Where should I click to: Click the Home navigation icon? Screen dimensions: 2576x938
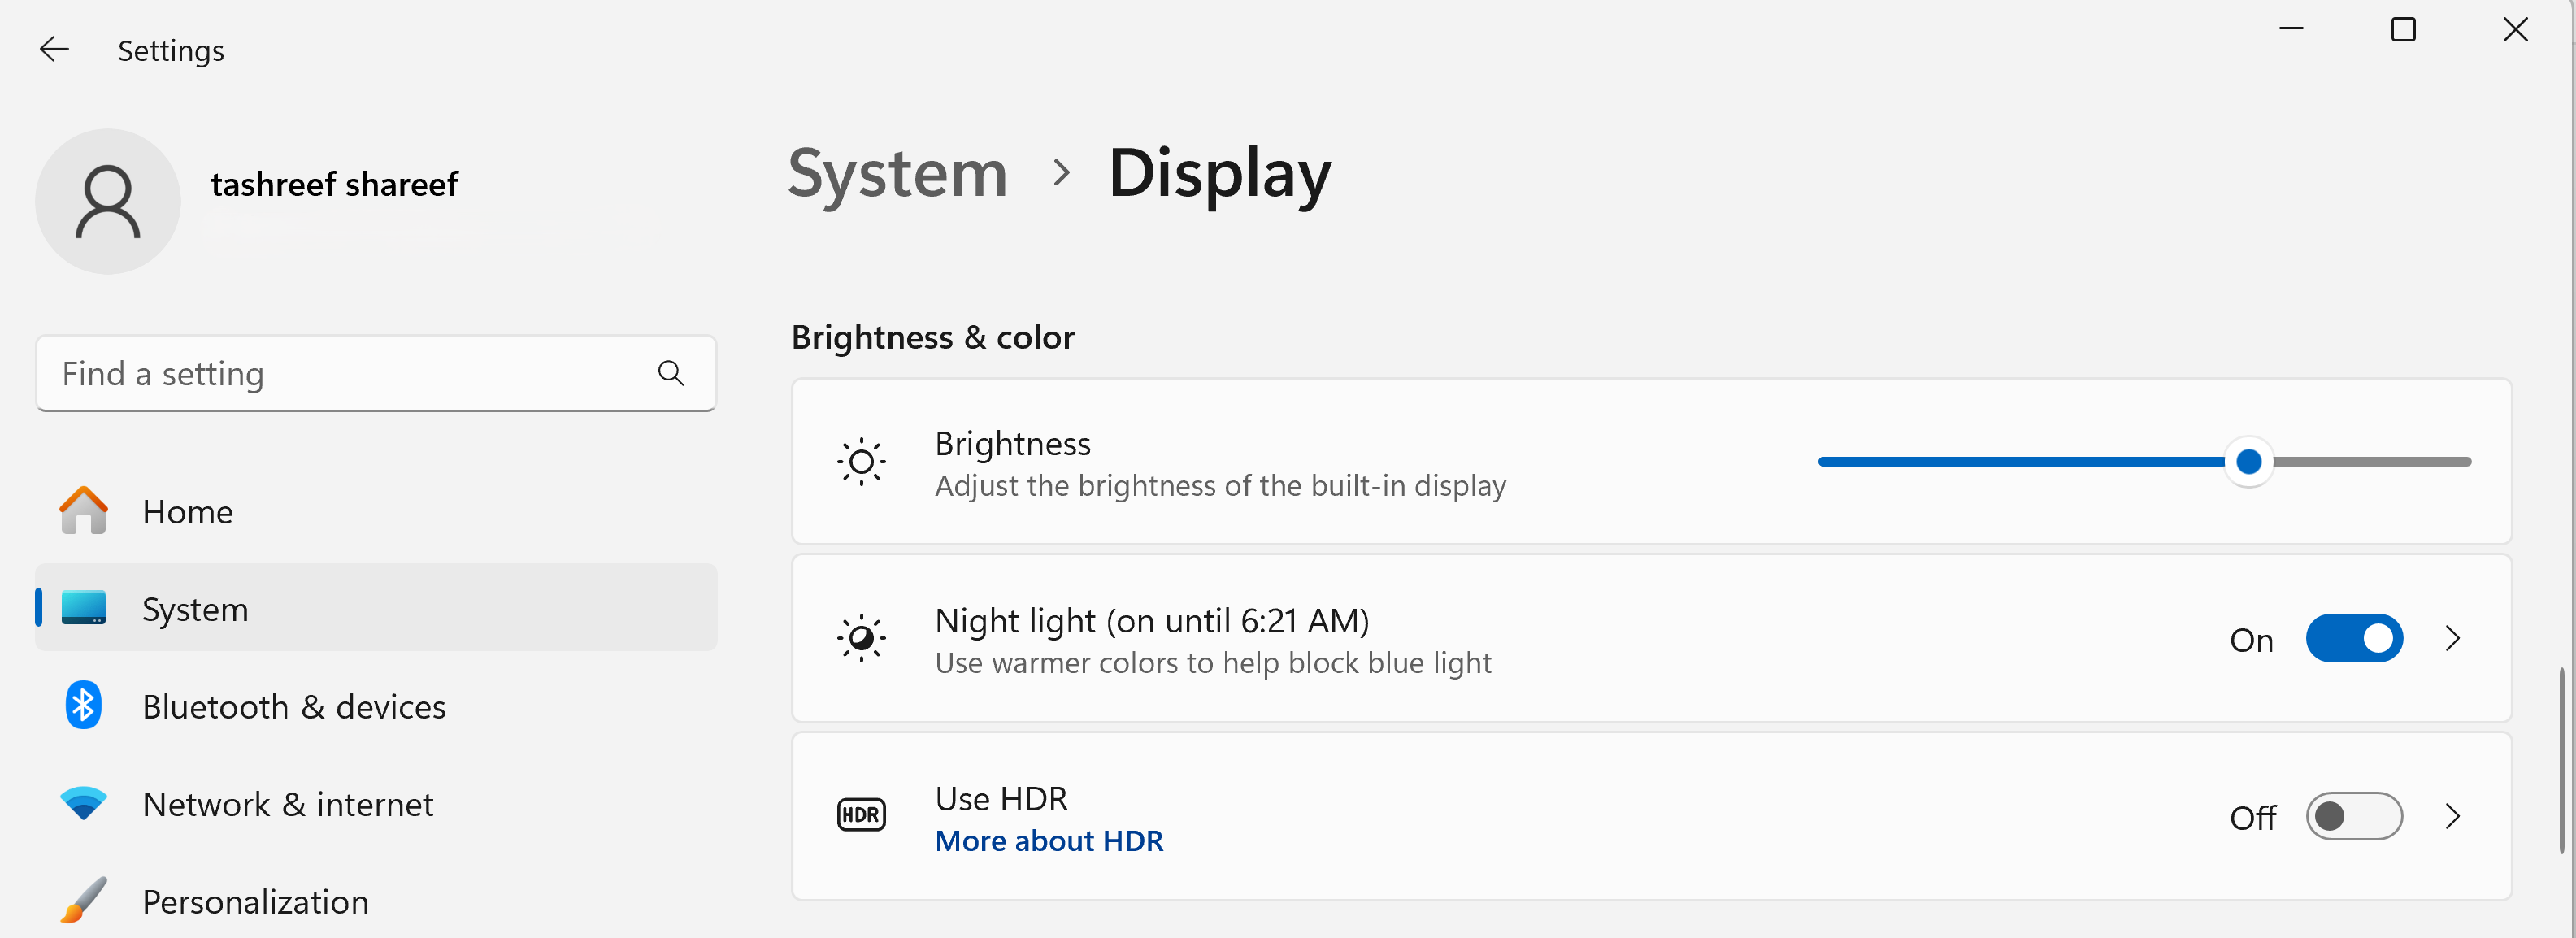pos(82,511)
